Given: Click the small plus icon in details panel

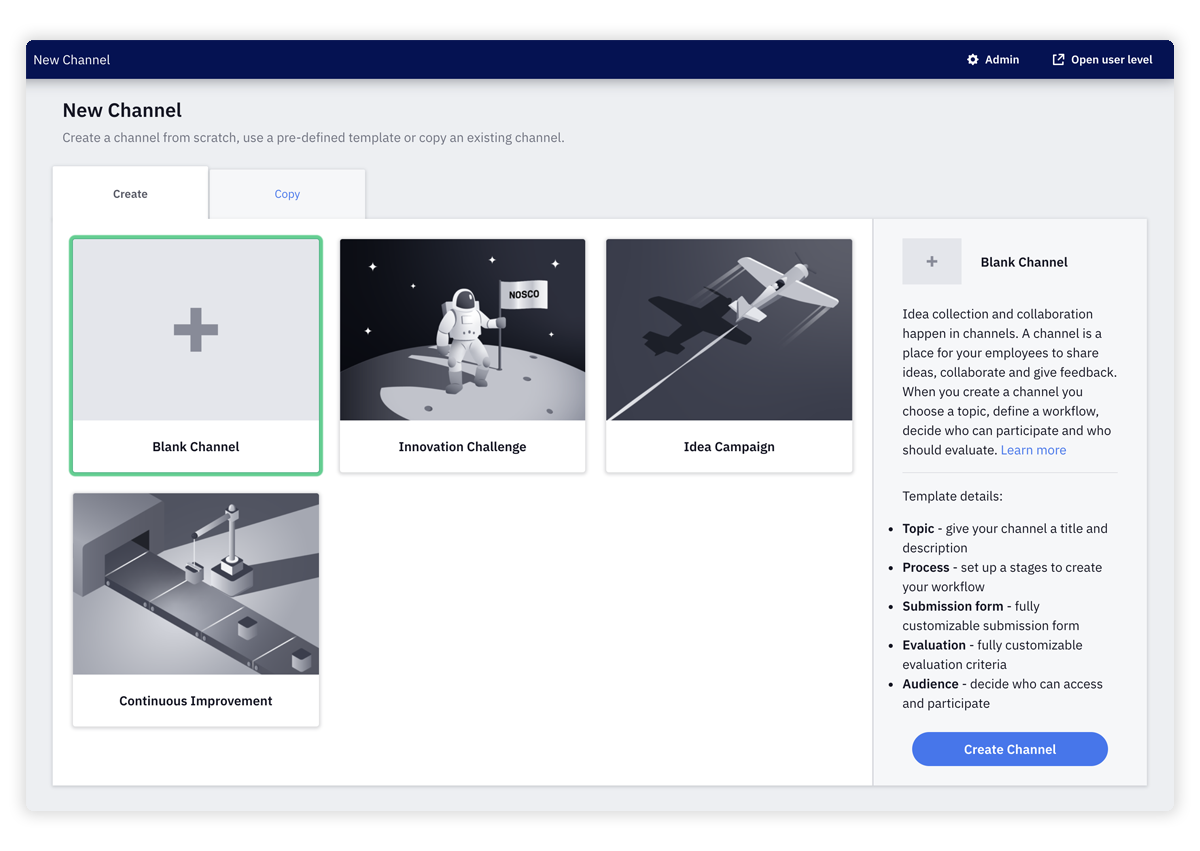Looking at the screenshot, I should coord(931,262).
